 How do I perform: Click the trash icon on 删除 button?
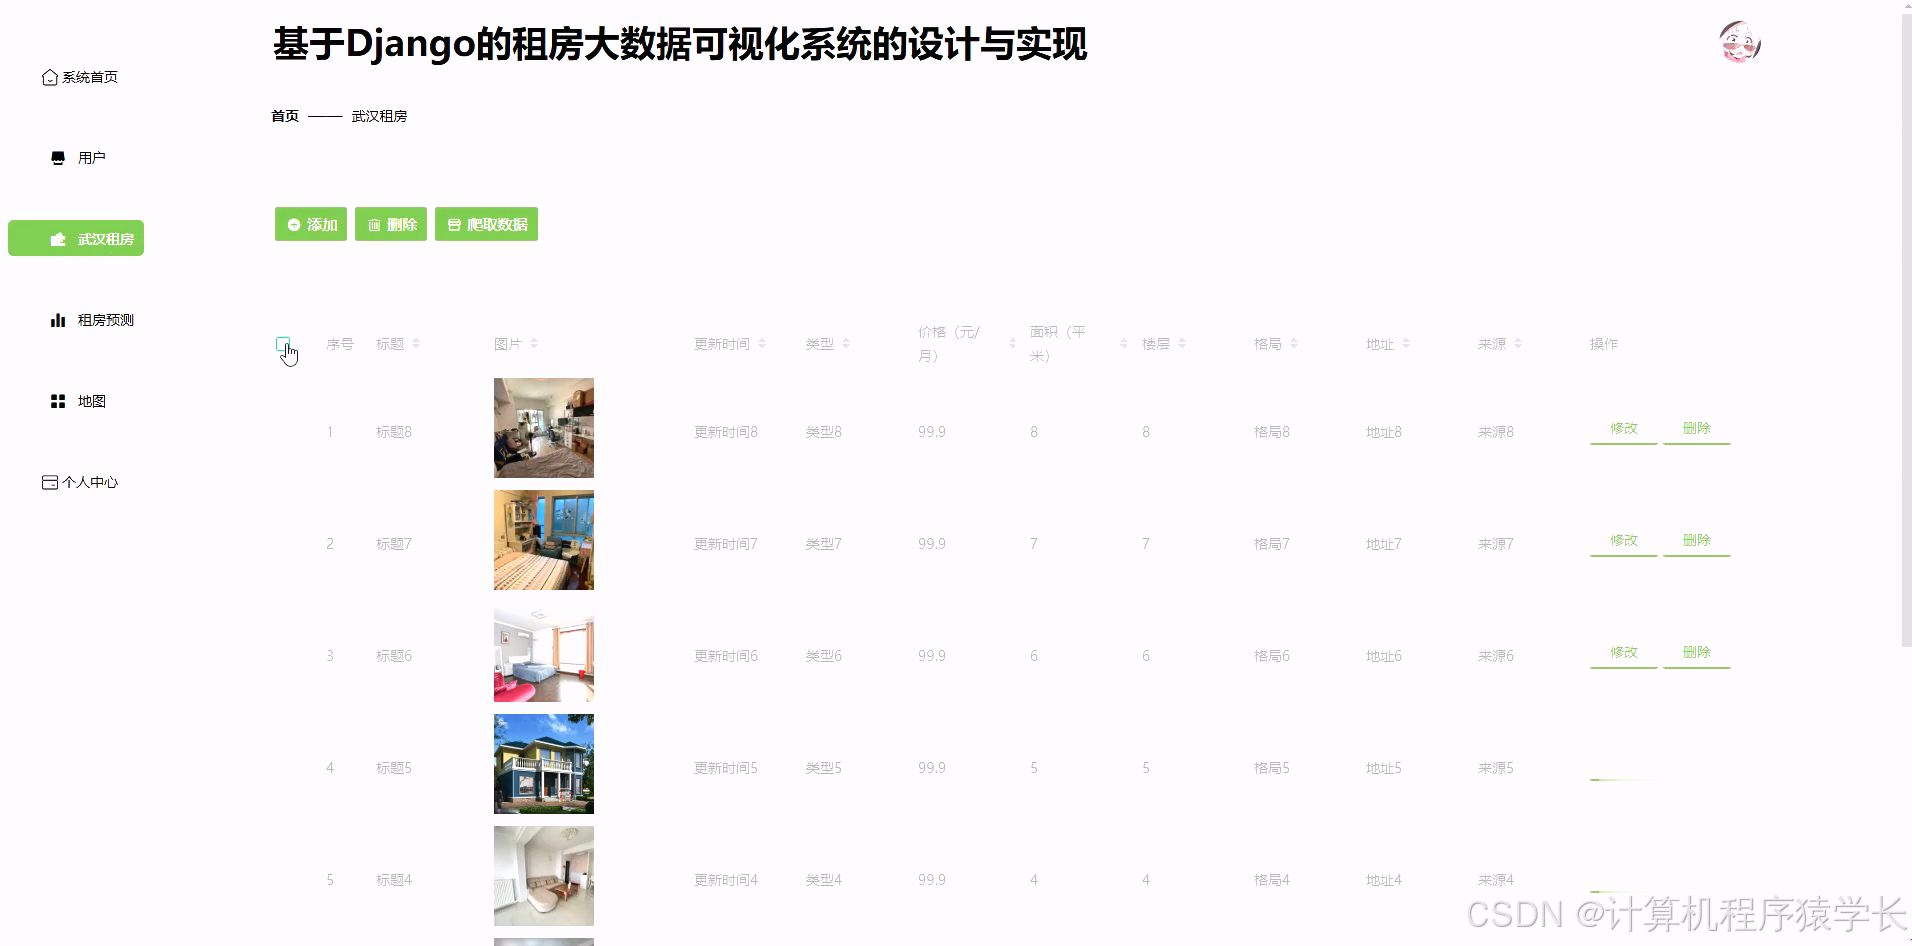(374, 224)
